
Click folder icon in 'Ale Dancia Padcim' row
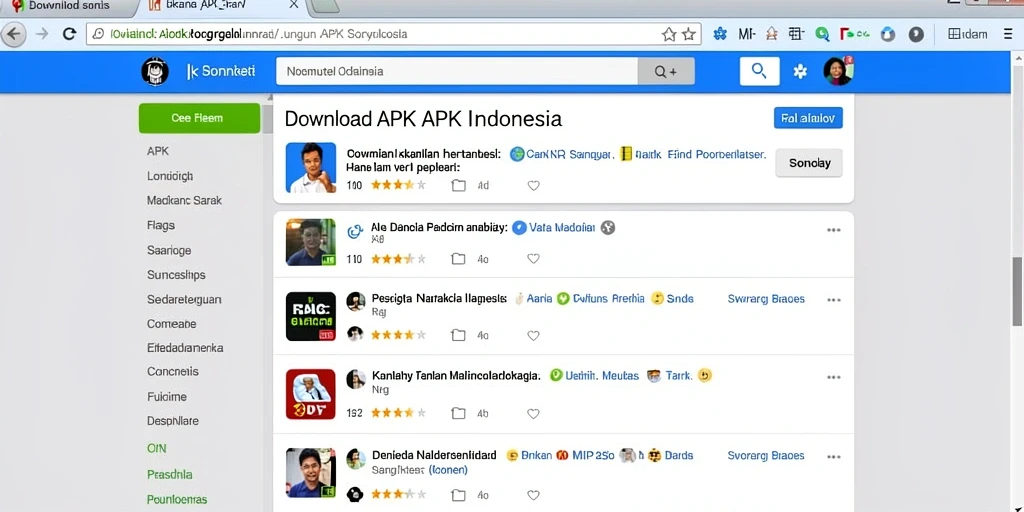point(459,259)
